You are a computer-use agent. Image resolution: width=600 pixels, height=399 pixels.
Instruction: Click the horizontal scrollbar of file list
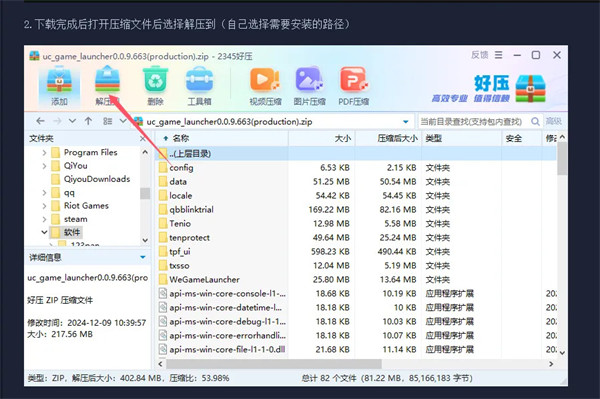(x=273, y=364)
